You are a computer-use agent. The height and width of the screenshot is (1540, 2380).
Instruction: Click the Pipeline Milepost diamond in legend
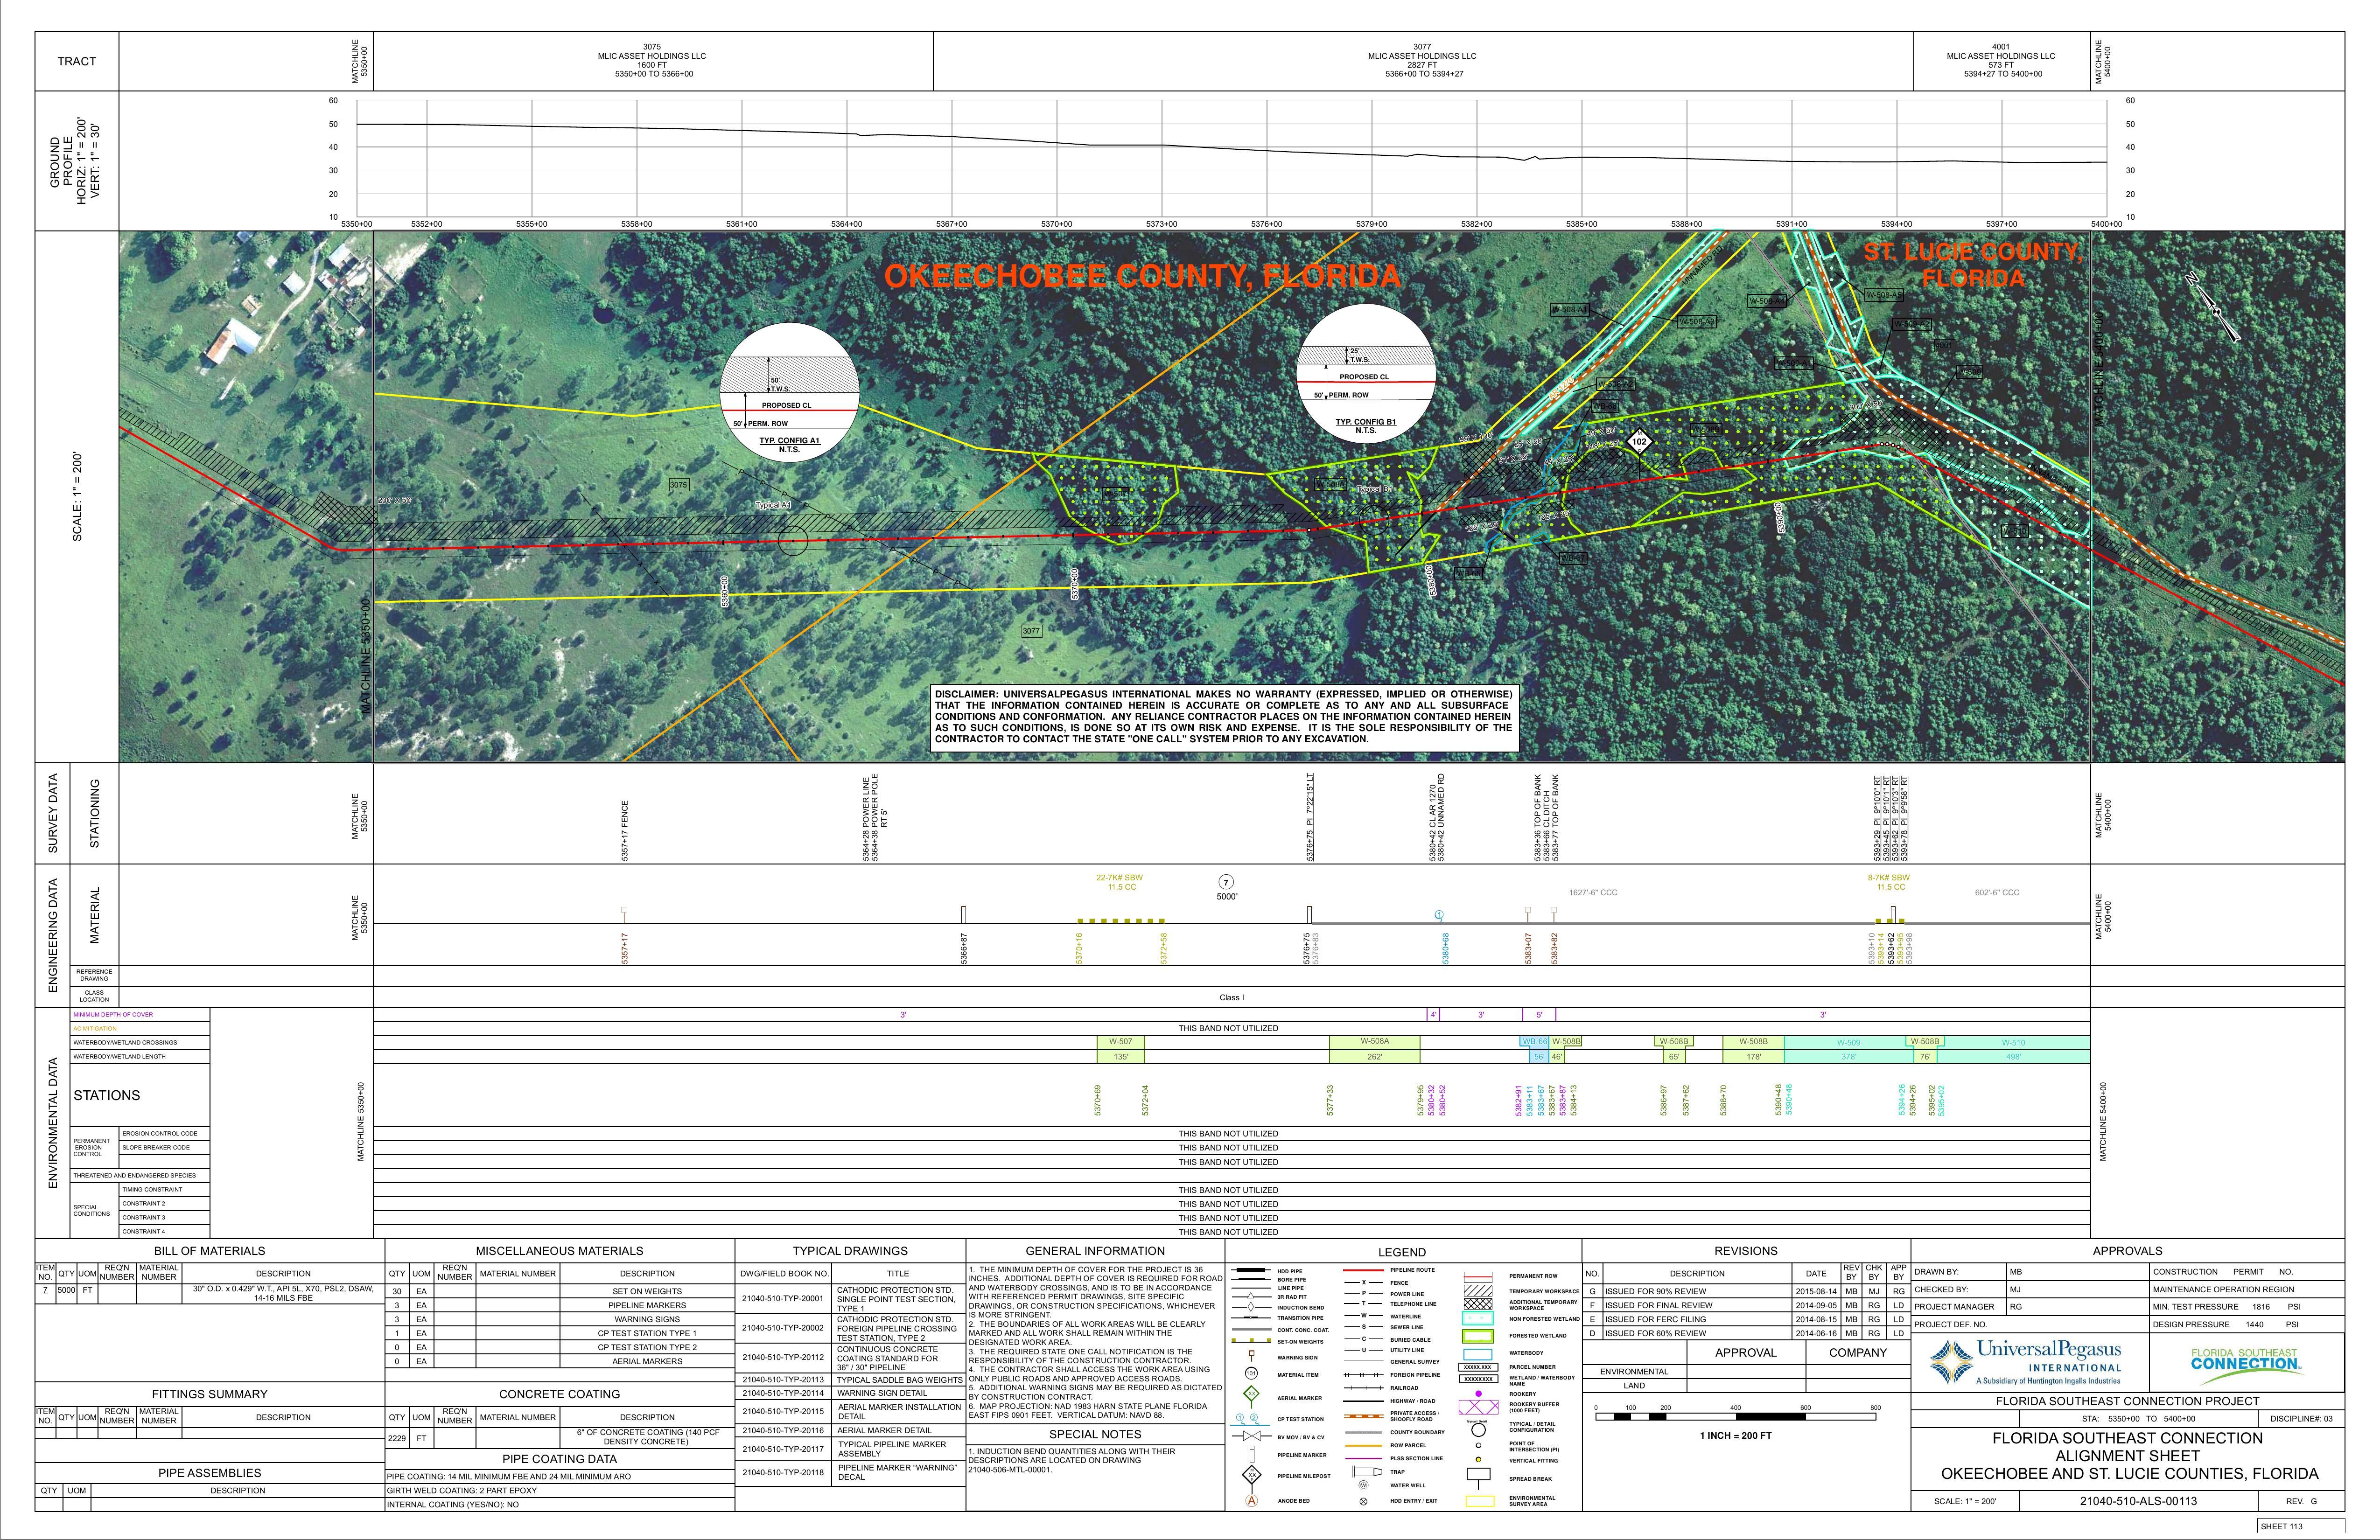coord(1252,1475)
